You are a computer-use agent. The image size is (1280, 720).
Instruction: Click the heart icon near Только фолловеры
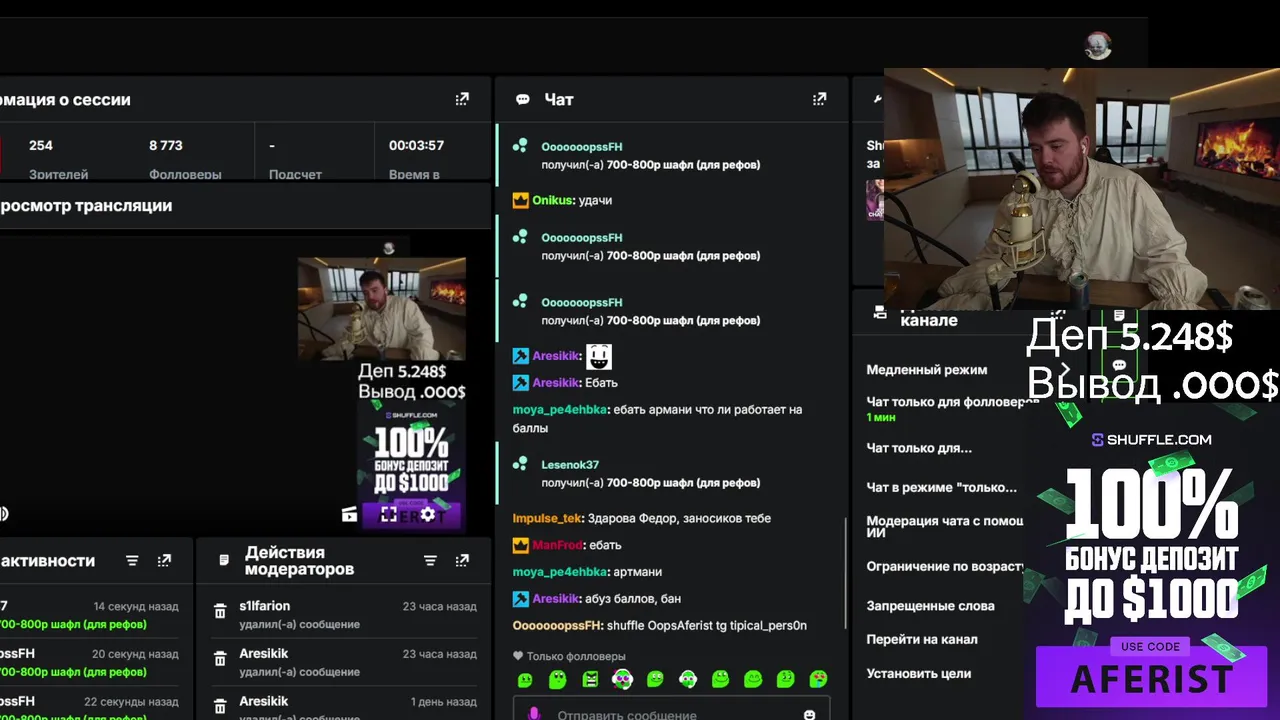[x=518, y=656]
